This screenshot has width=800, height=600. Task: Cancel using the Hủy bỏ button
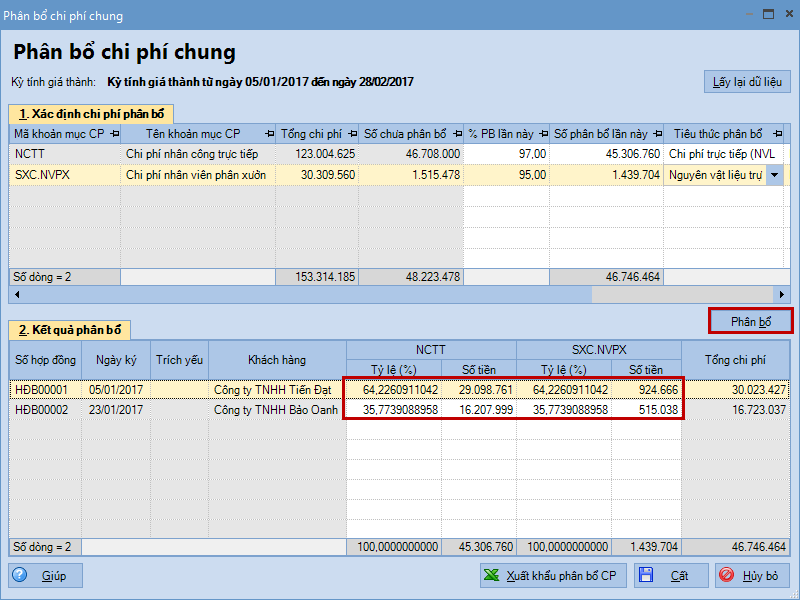pos(753,575)
